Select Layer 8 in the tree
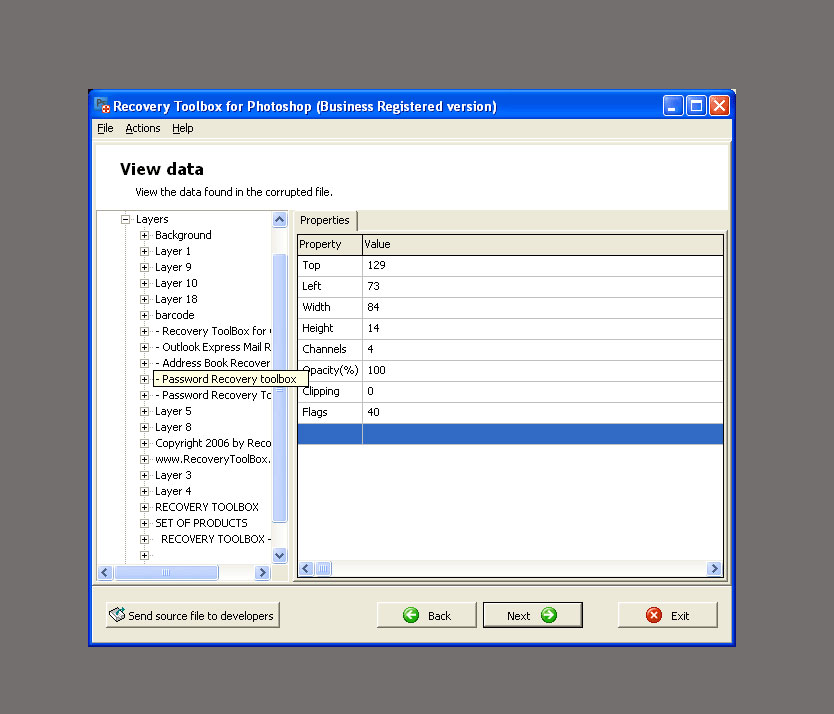 [173, 427]
